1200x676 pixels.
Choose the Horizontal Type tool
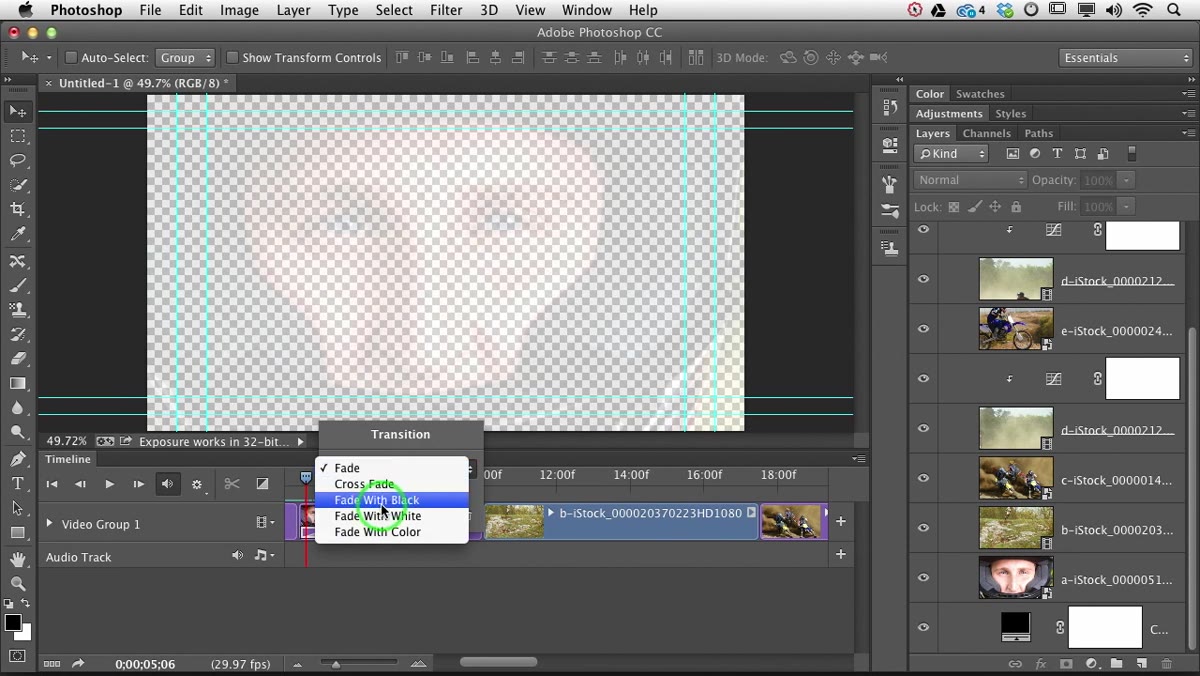click(x=18, y=484)
